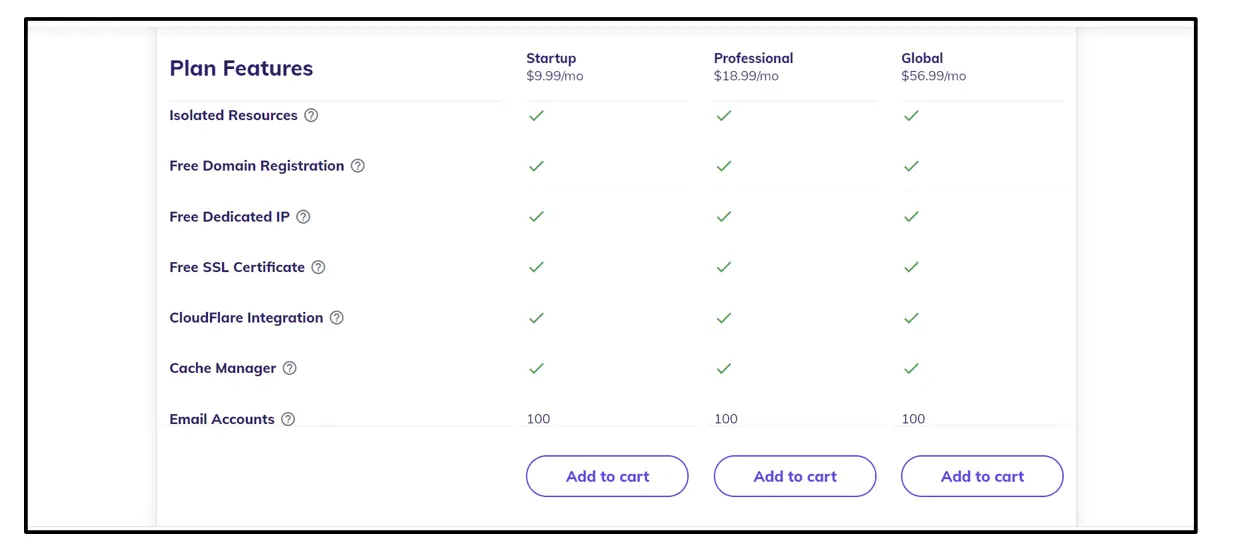Select the Startup plan column heading

(x=551, y=58)
